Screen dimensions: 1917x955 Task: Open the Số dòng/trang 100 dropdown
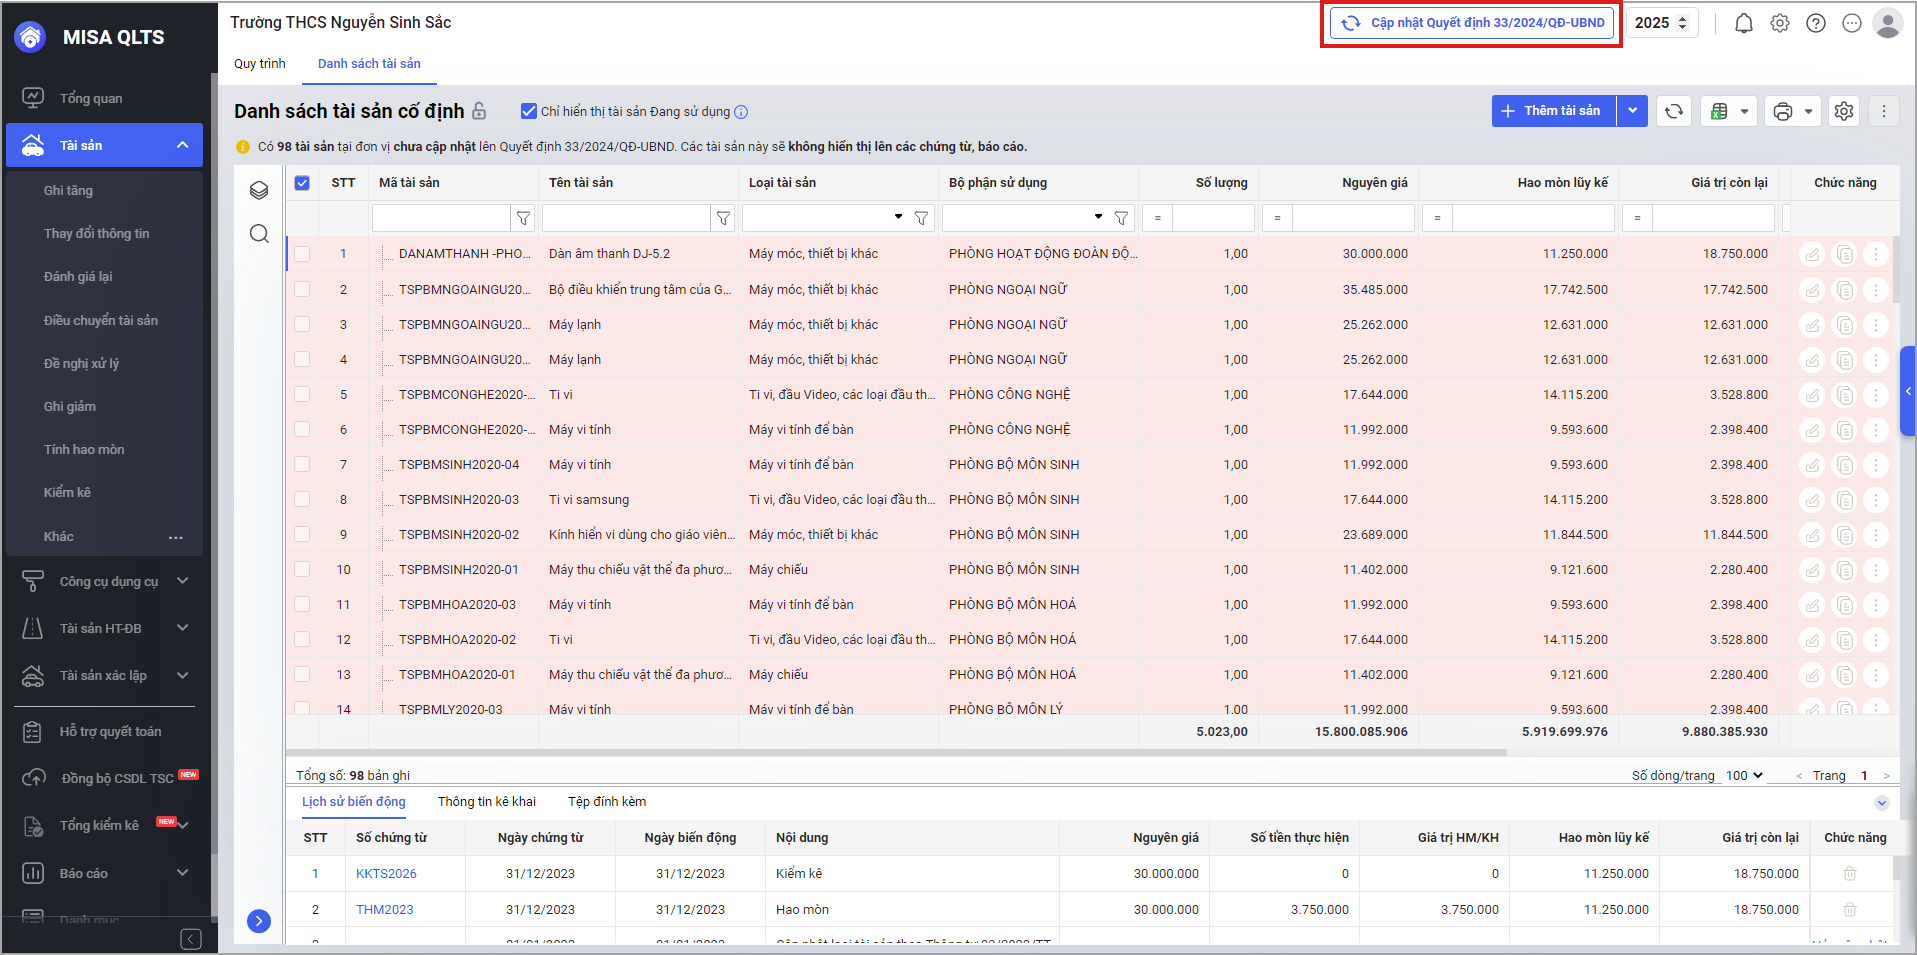click(1744, 775)
